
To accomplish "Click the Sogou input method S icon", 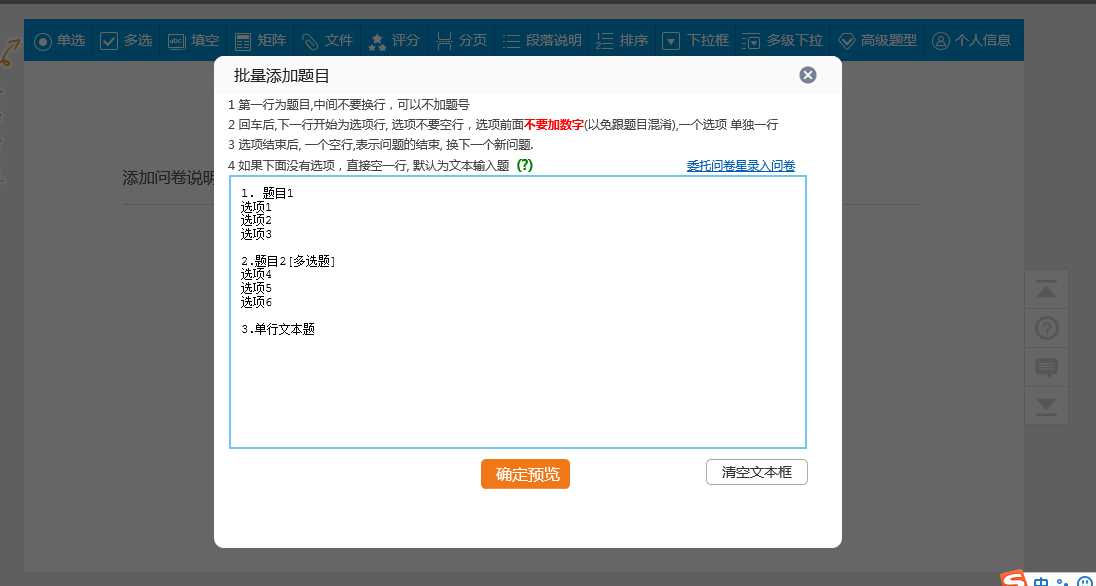I will pos(1014,579).
